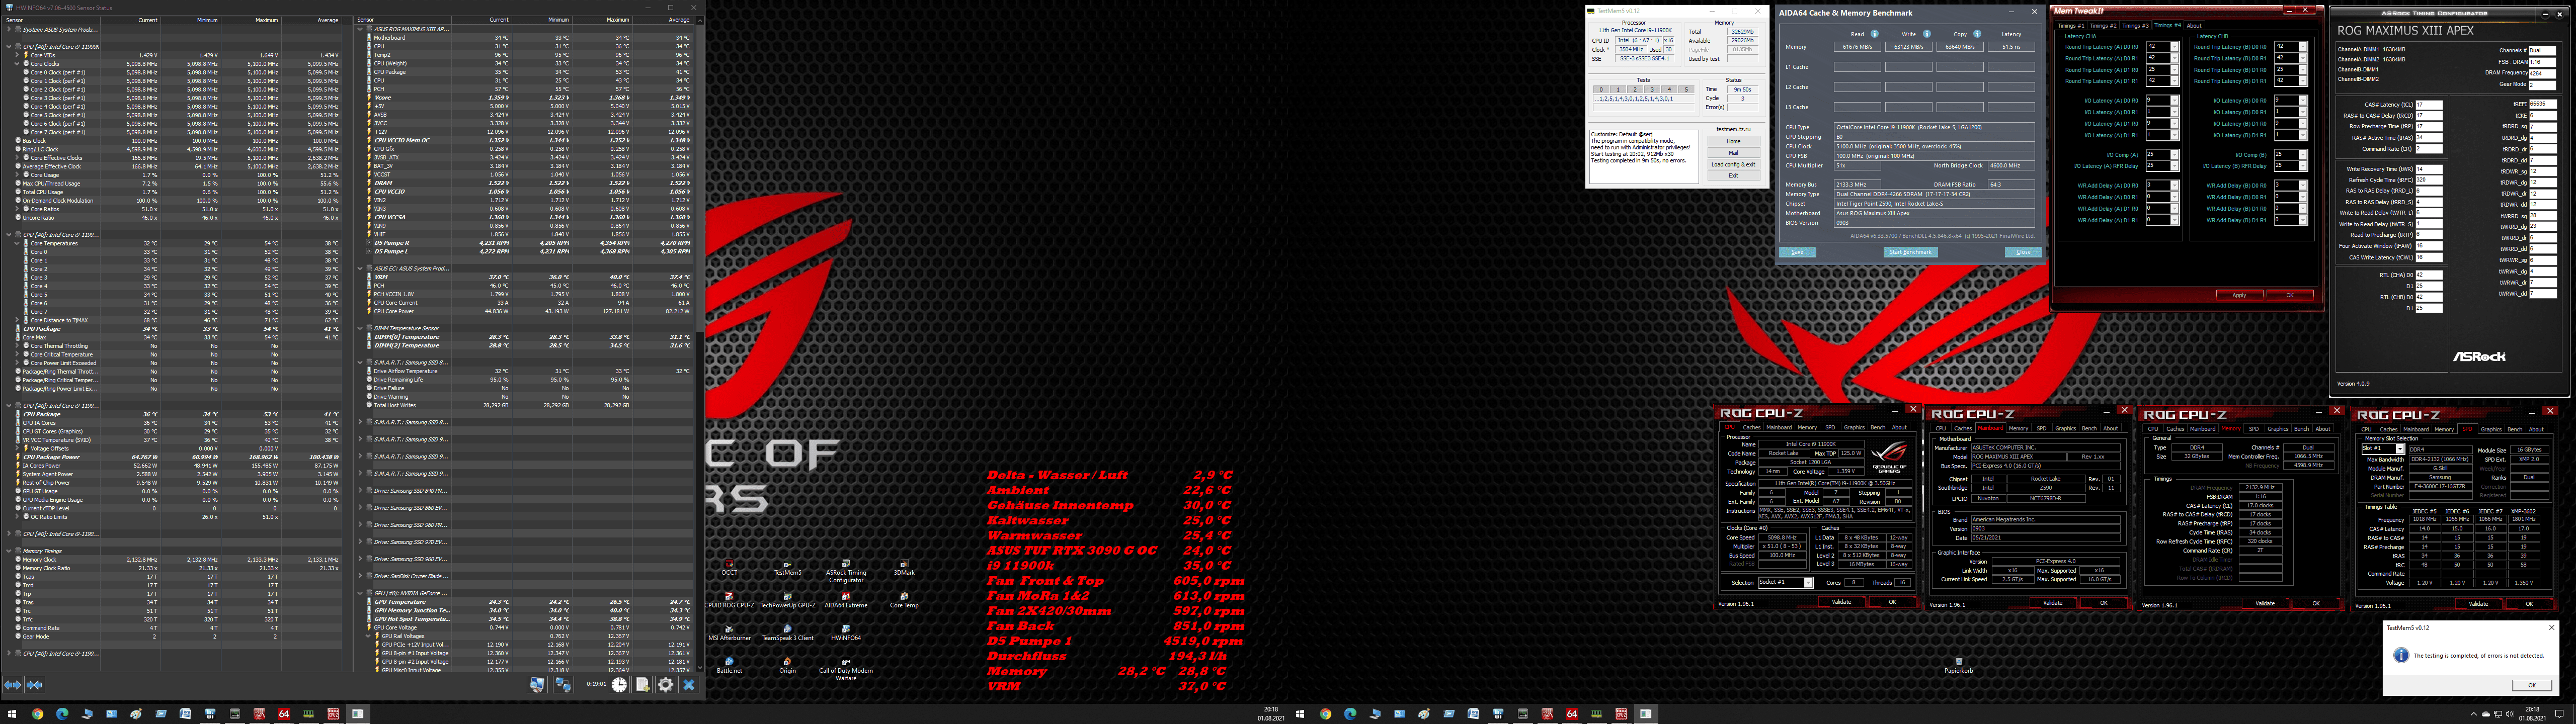Screen dimensions: 2576x724
Task: Click Apply in Mem TweakIt
Action: (x=2240, y=295)
